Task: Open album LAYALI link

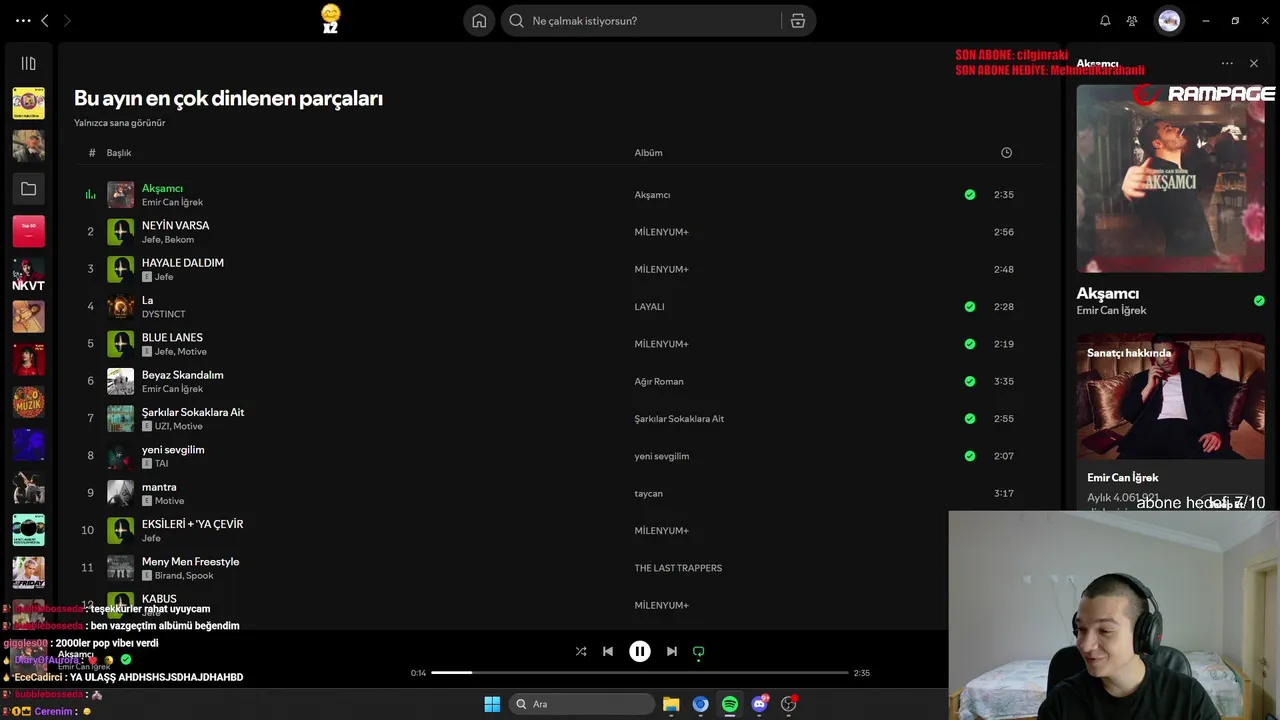Action: click(x=649, y=307)
